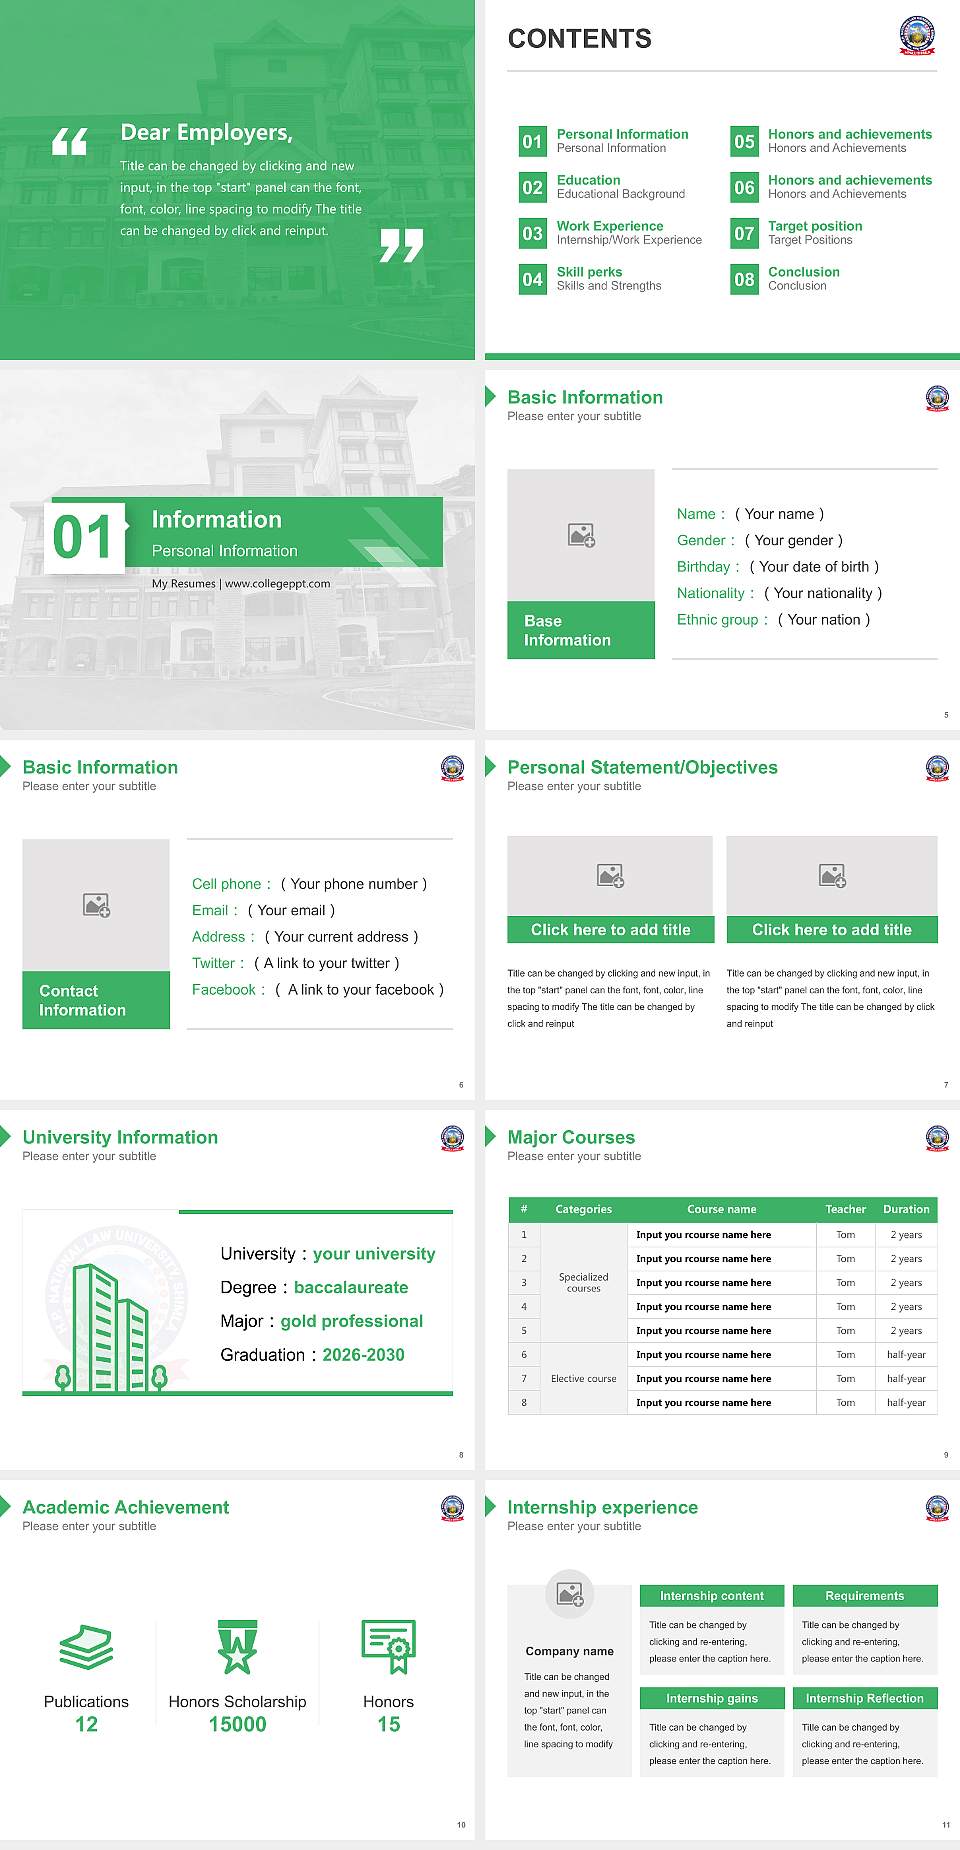Click the Internship gains header
Screen dimensions: 960x1850
pos(712,1698)
